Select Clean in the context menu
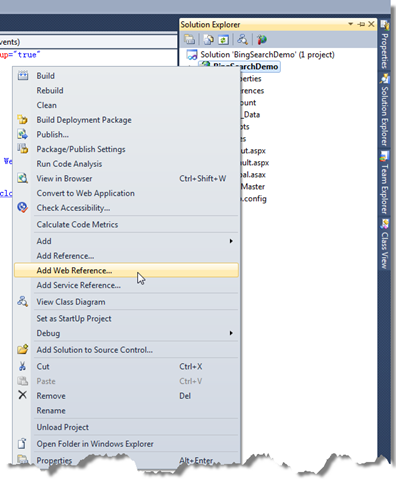The image size is (396, 480). (x=126, y=105)
